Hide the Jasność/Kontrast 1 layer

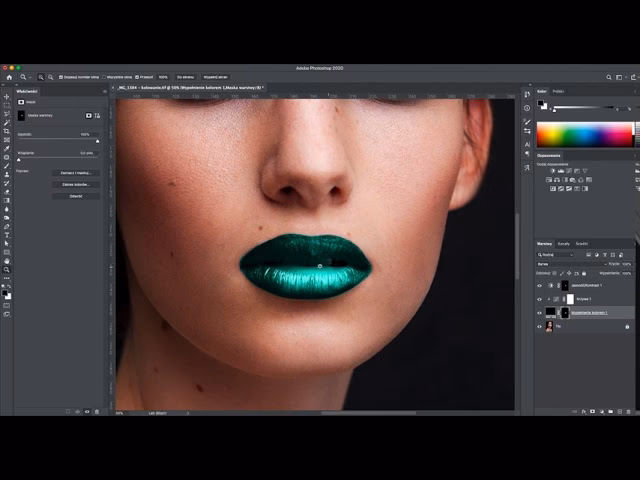click(x=539, y=285)
